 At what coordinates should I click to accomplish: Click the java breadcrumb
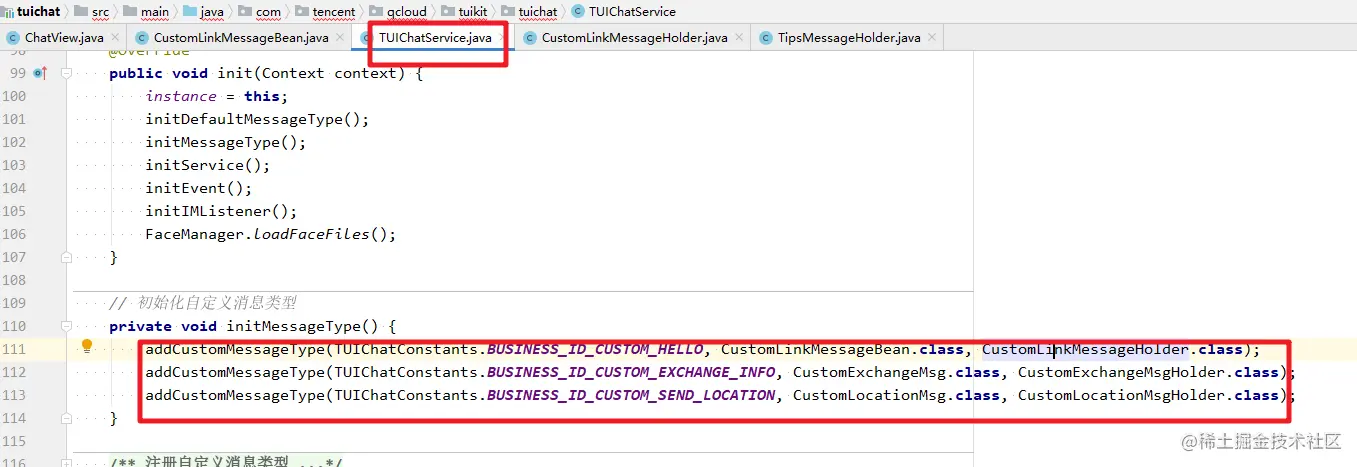tap(212, 11)
